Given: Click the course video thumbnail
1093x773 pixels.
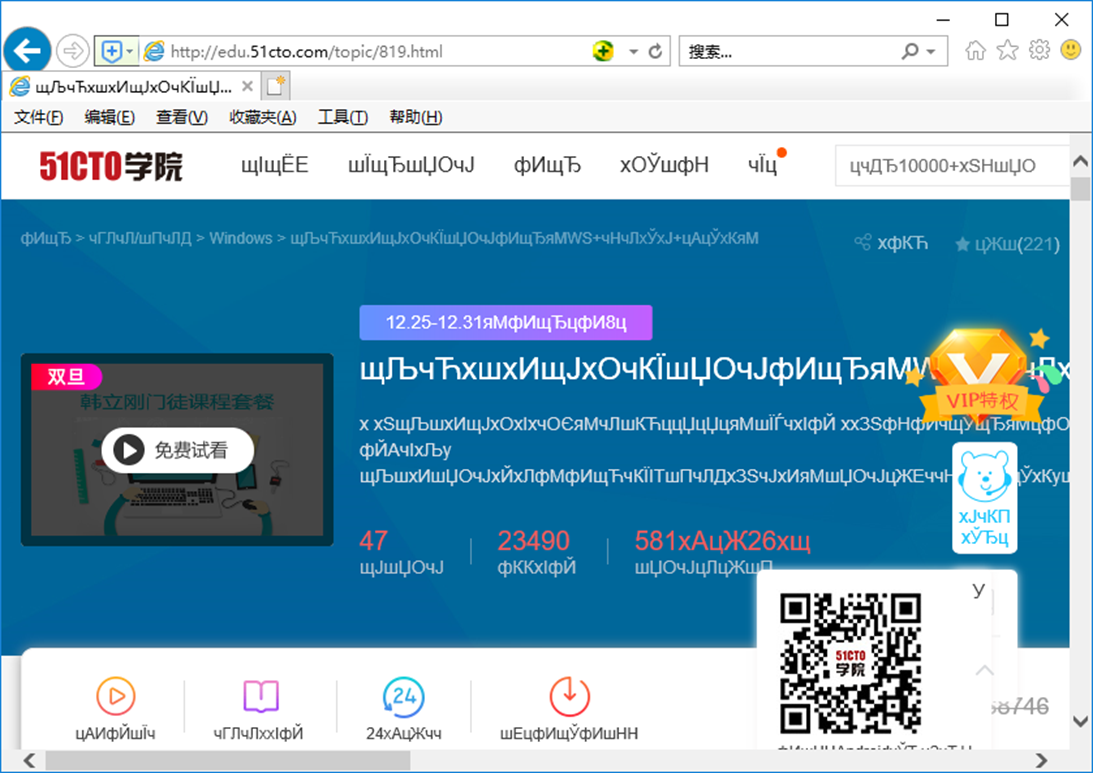Looking at the screenshot, I should click(177, 450).
